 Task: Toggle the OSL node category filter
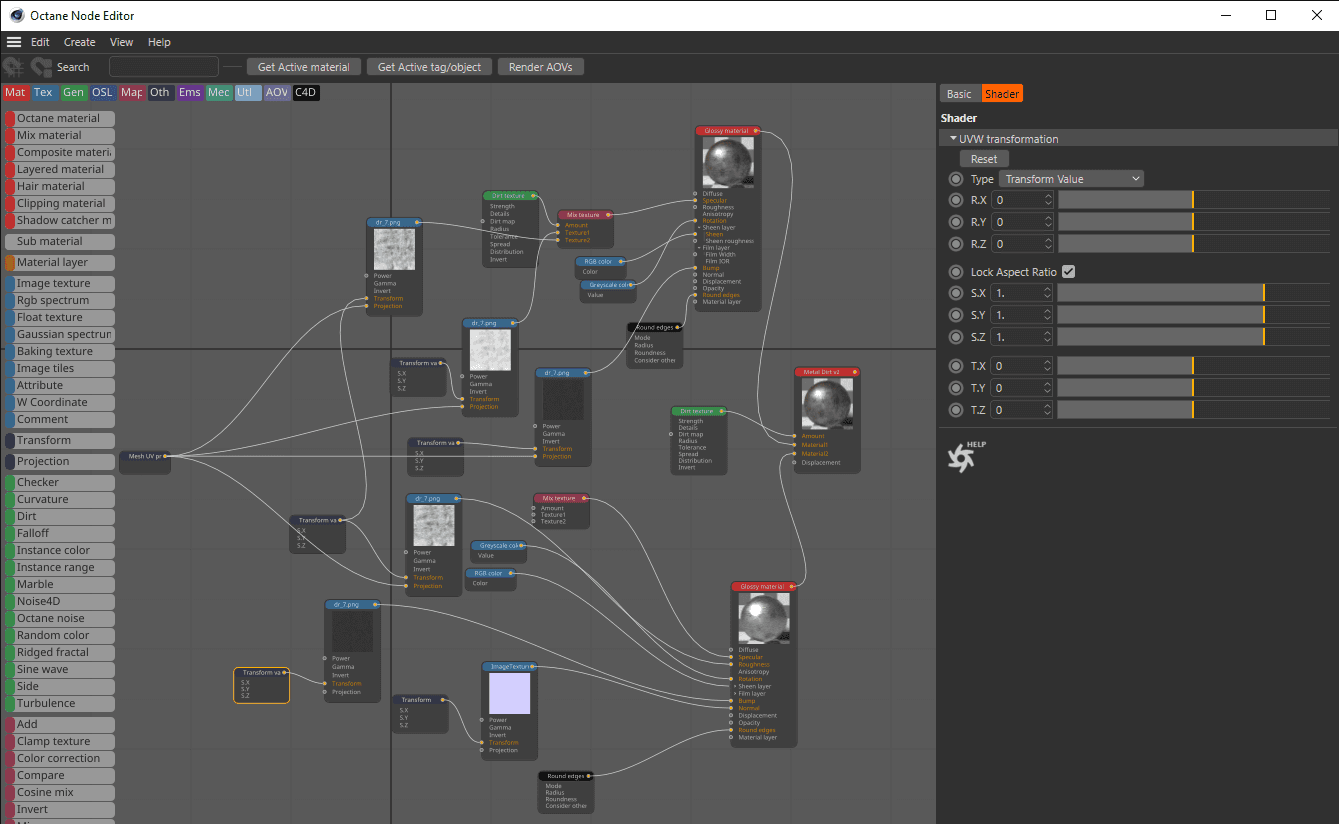pyautogui.click(x=102, y=93)
